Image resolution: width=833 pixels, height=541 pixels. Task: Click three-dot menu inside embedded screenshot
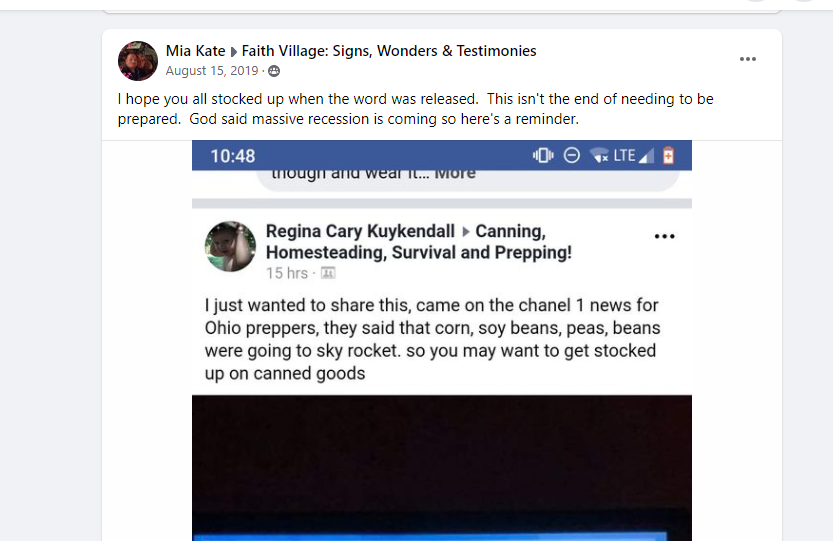point(664,236)
